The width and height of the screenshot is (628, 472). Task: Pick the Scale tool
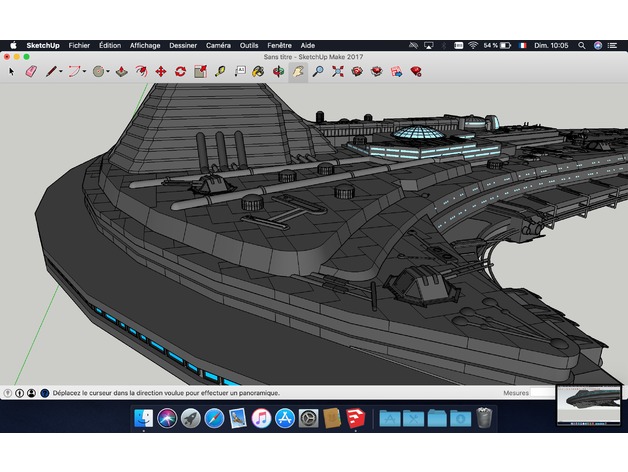pyautogui.click(x=201, y=72)
